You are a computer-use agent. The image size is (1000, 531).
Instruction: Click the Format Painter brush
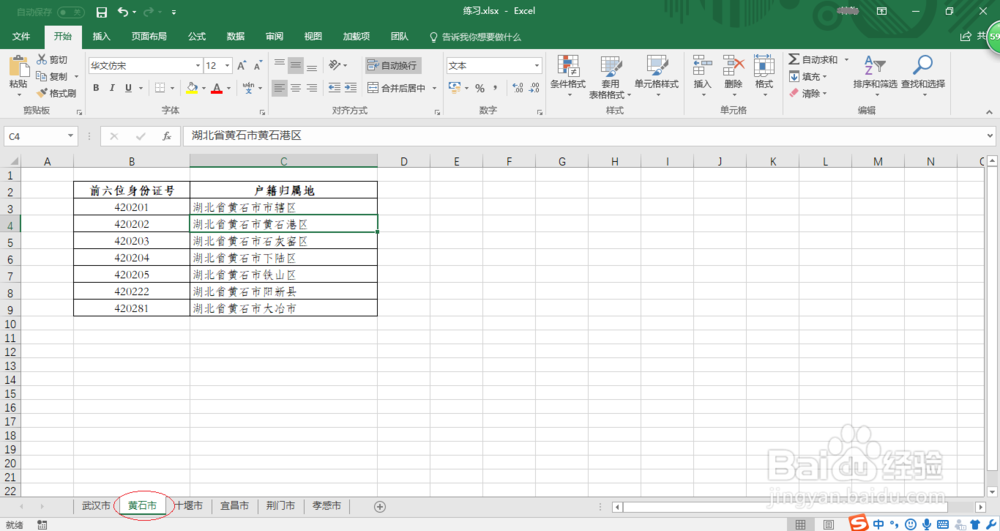pyautogui.click(x=56, y=93)
